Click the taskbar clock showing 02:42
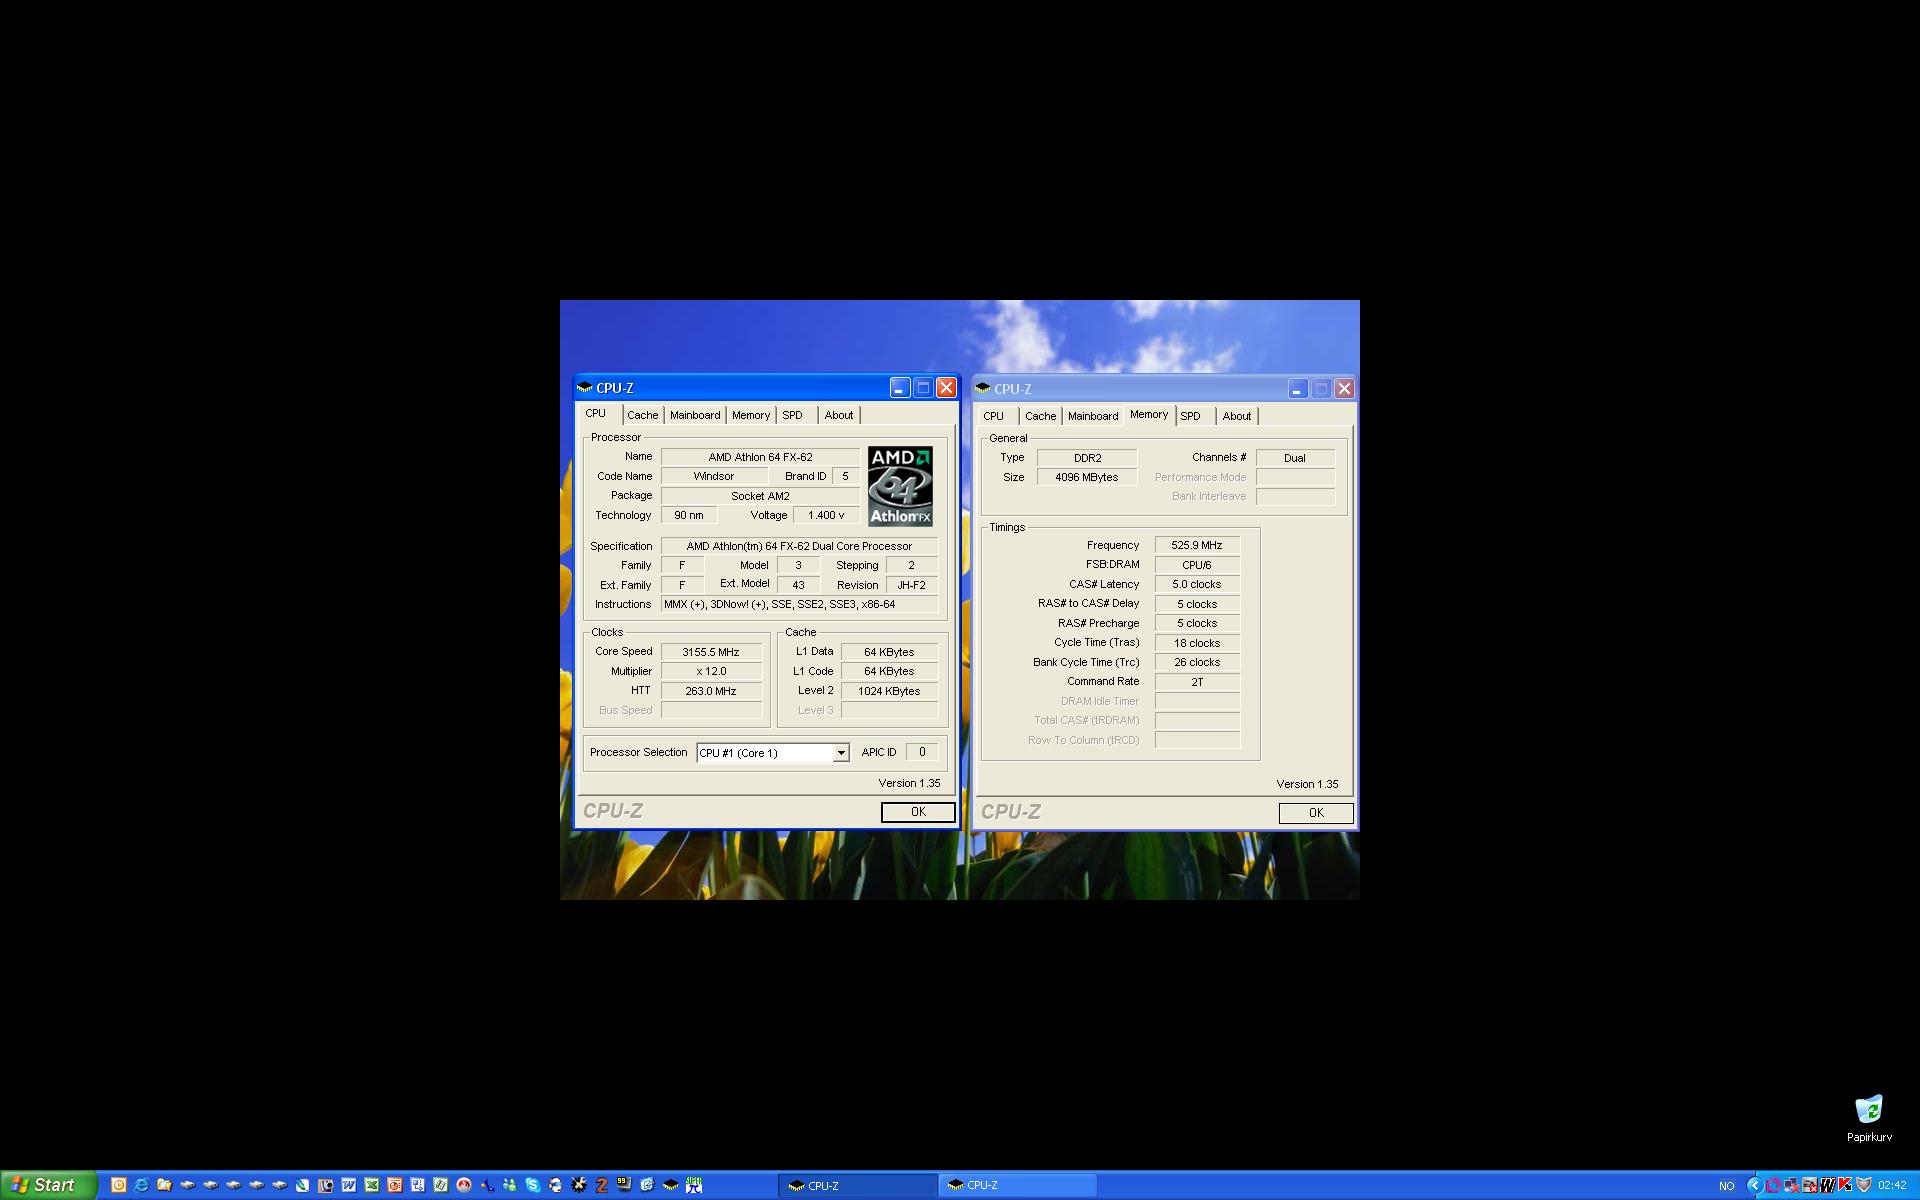This screenshot has width=1920, height=1200. pyautogui.click(x=1892, y=1186)
